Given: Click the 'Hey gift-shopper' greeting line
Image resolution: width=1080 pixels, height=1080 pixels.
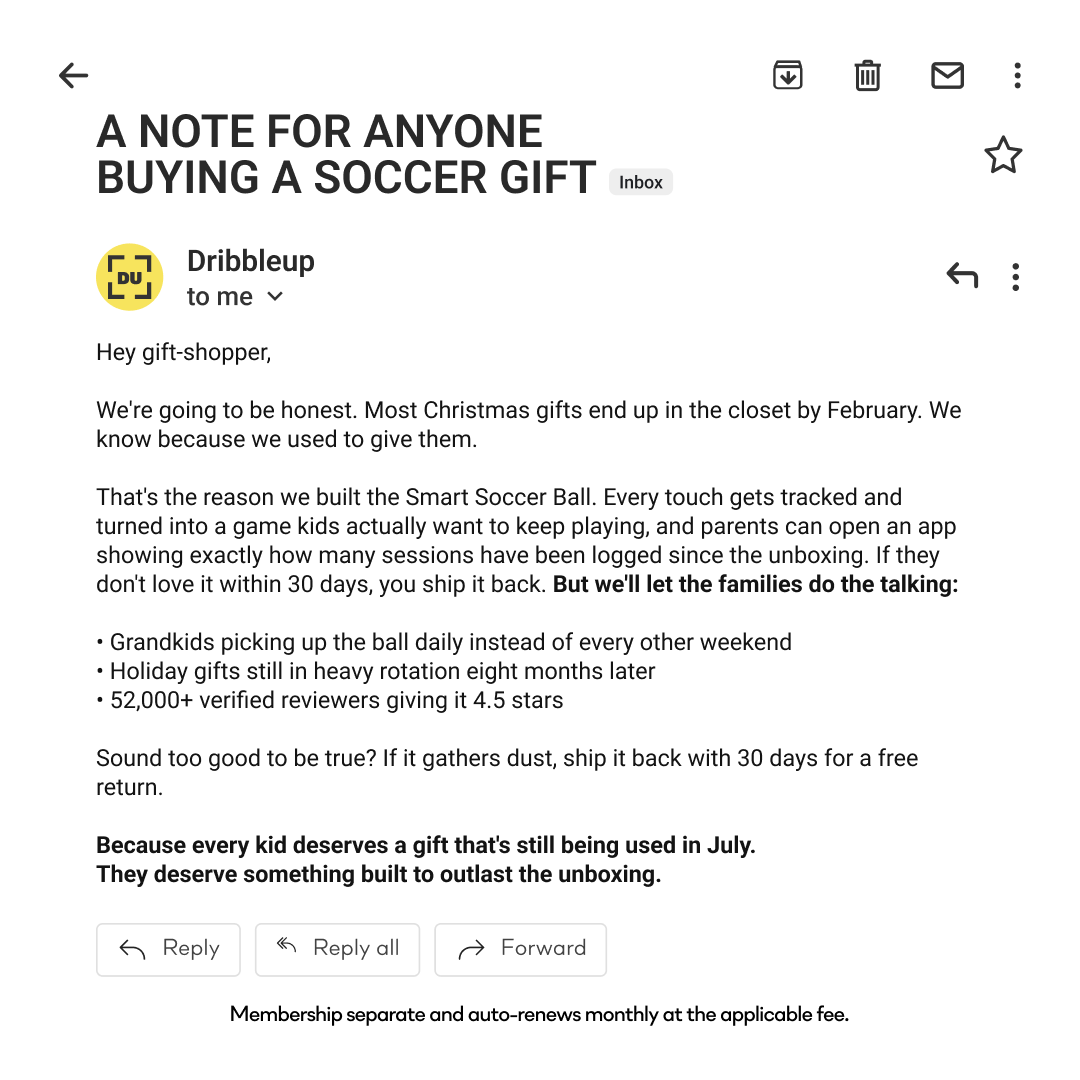Looking at the screenshot, I should [184, 353].
